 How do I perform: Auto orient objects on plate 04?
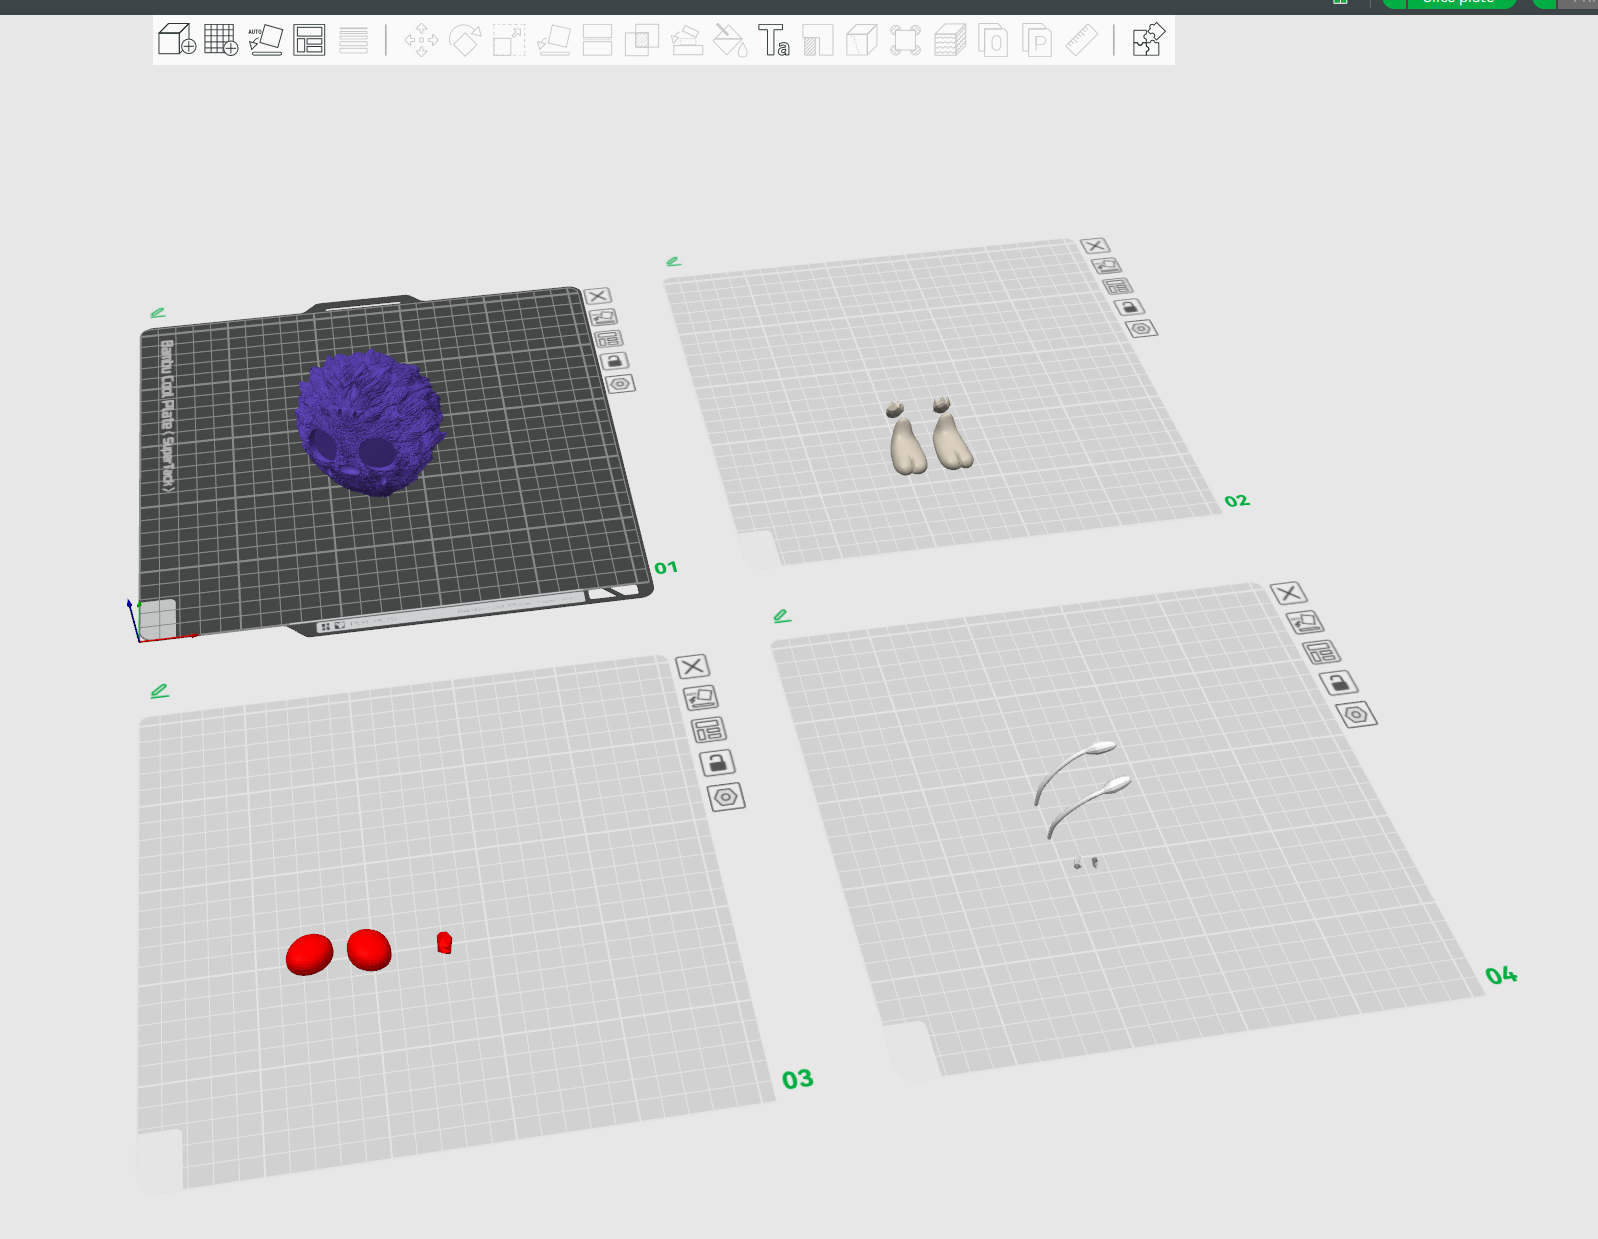(x=1304, y=623)
